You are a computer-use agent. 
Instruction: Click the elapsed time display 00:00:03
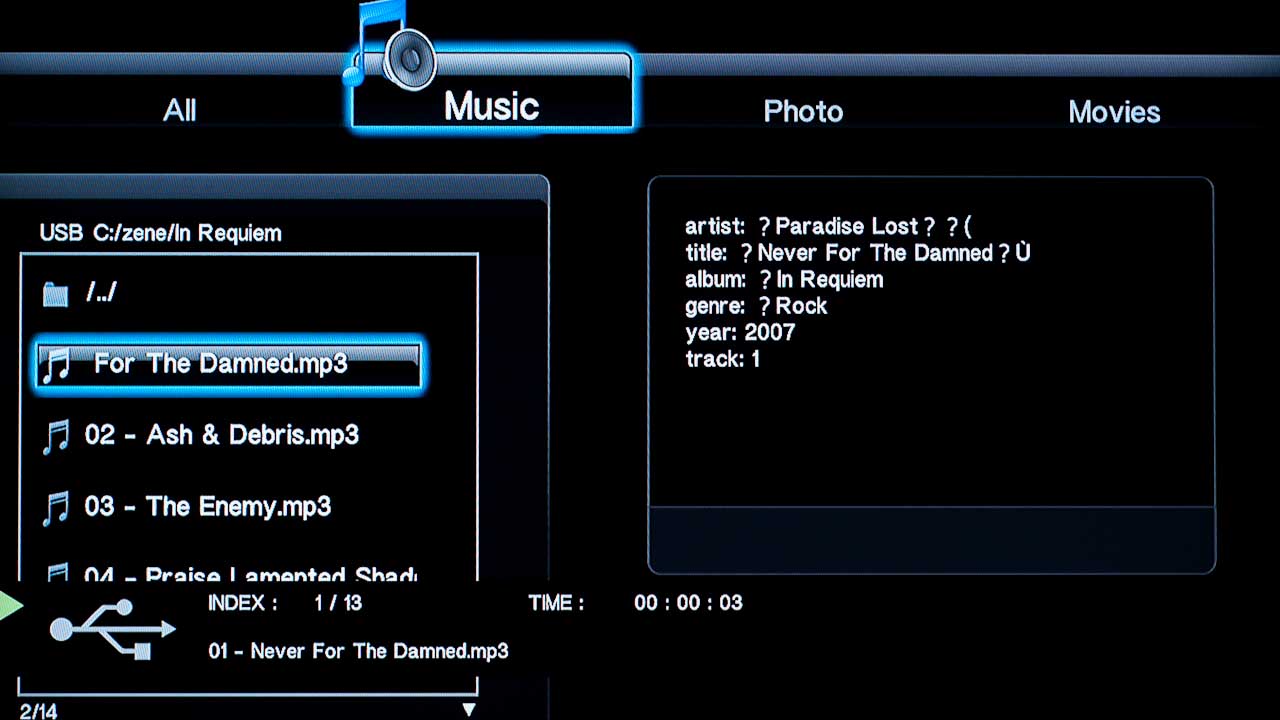point(688,603)
